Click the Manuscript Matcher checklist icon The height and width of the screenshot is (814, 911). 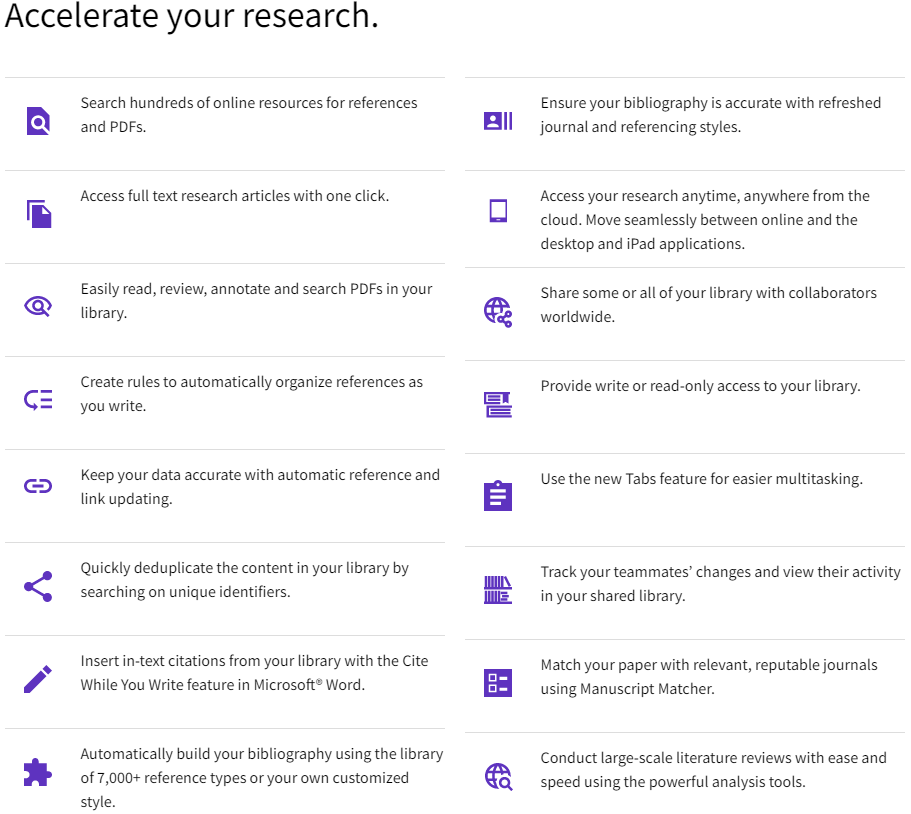click(x=498, y=683)
